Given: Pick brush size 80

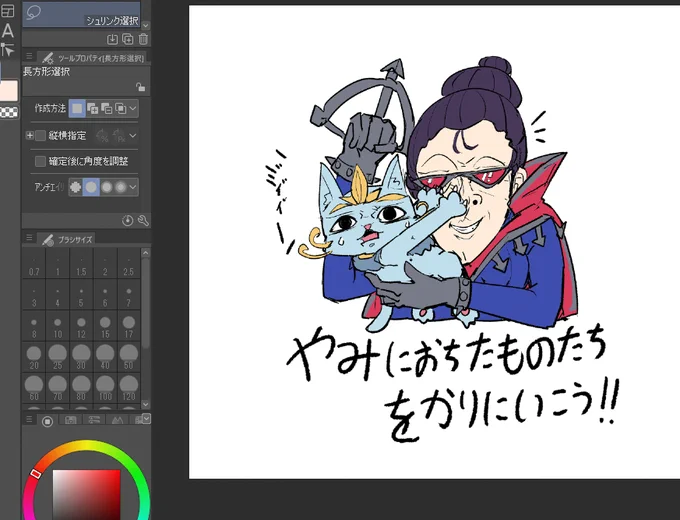Looking at the screenshot, I should (x=81, y=388).
